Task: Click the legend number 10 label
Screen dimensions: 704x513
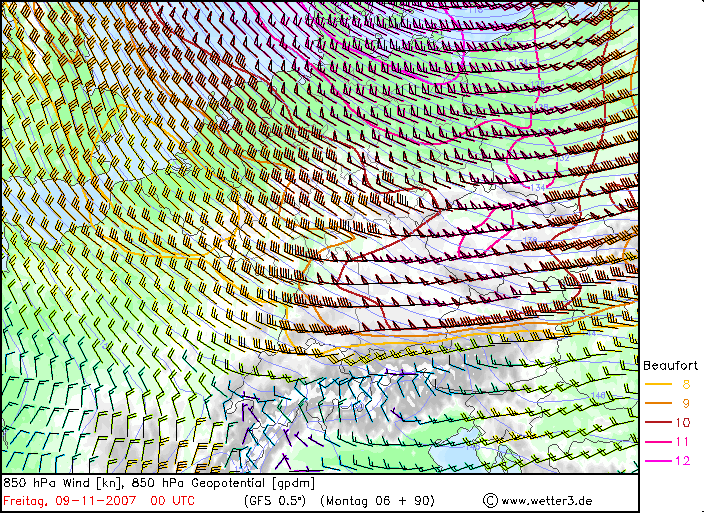Action: (x=683, y=422)
